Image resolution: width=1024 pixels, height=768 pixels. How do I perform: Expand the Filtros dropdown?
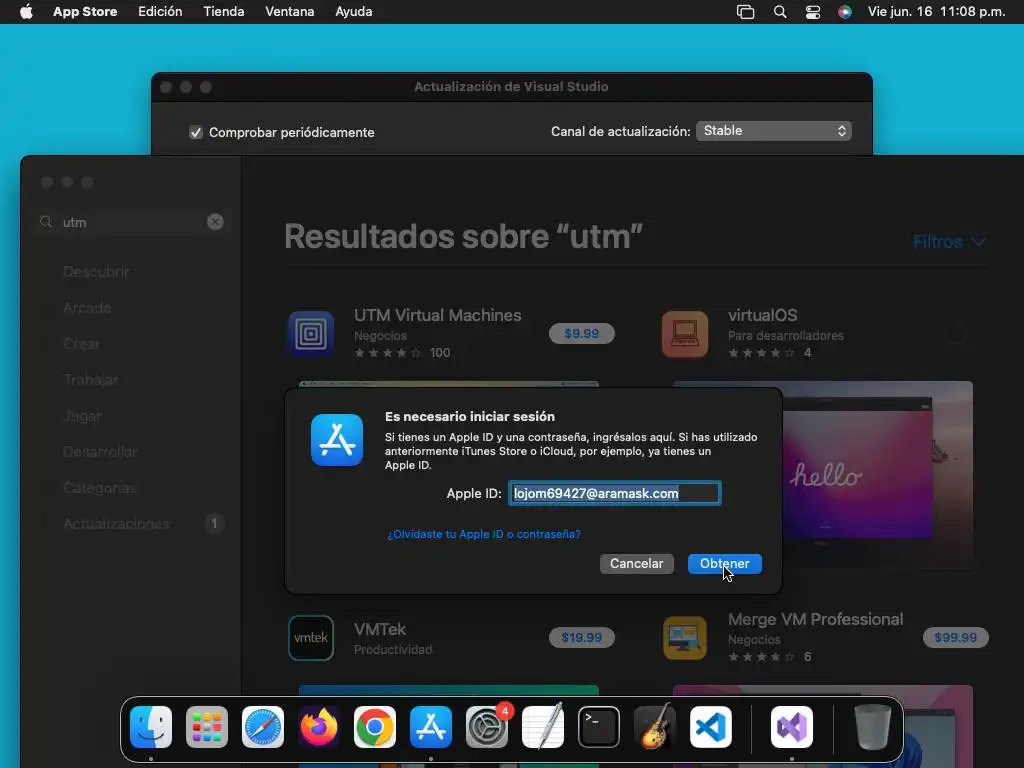point(949,242)
